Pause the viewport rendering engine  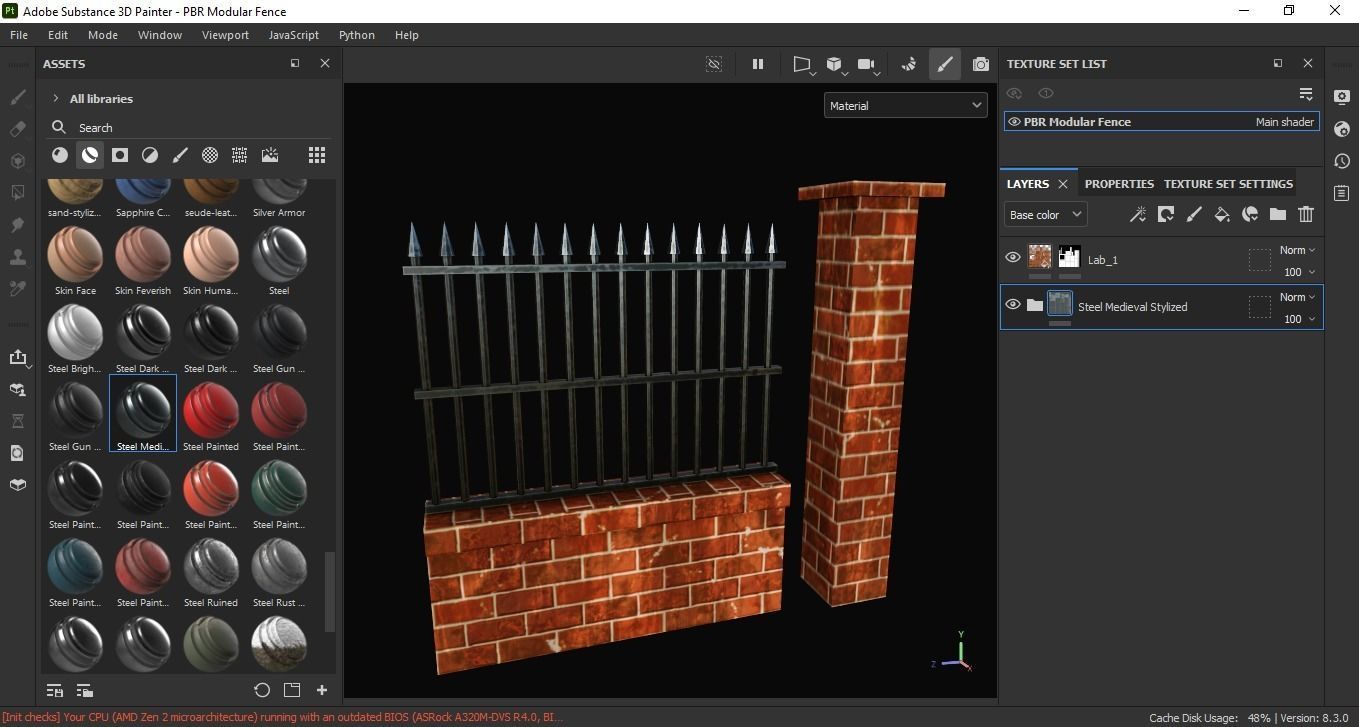point(758,64)
